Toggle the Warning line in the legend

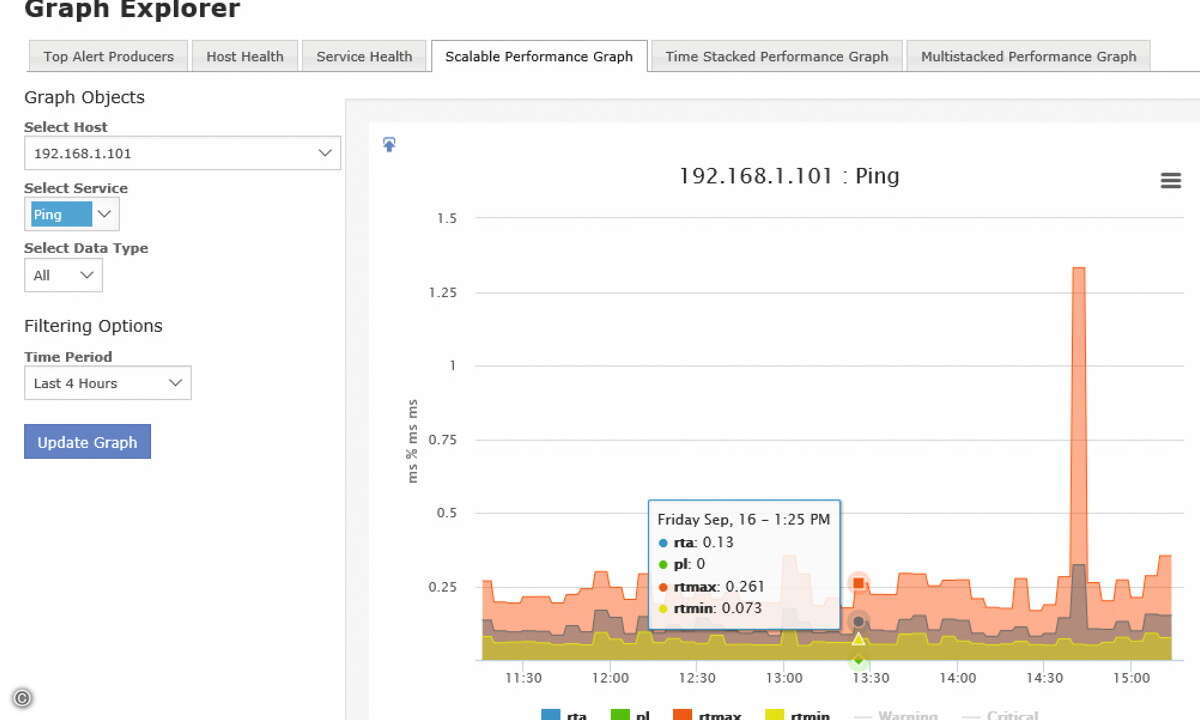pyautogui.click(x=895, y=715)
